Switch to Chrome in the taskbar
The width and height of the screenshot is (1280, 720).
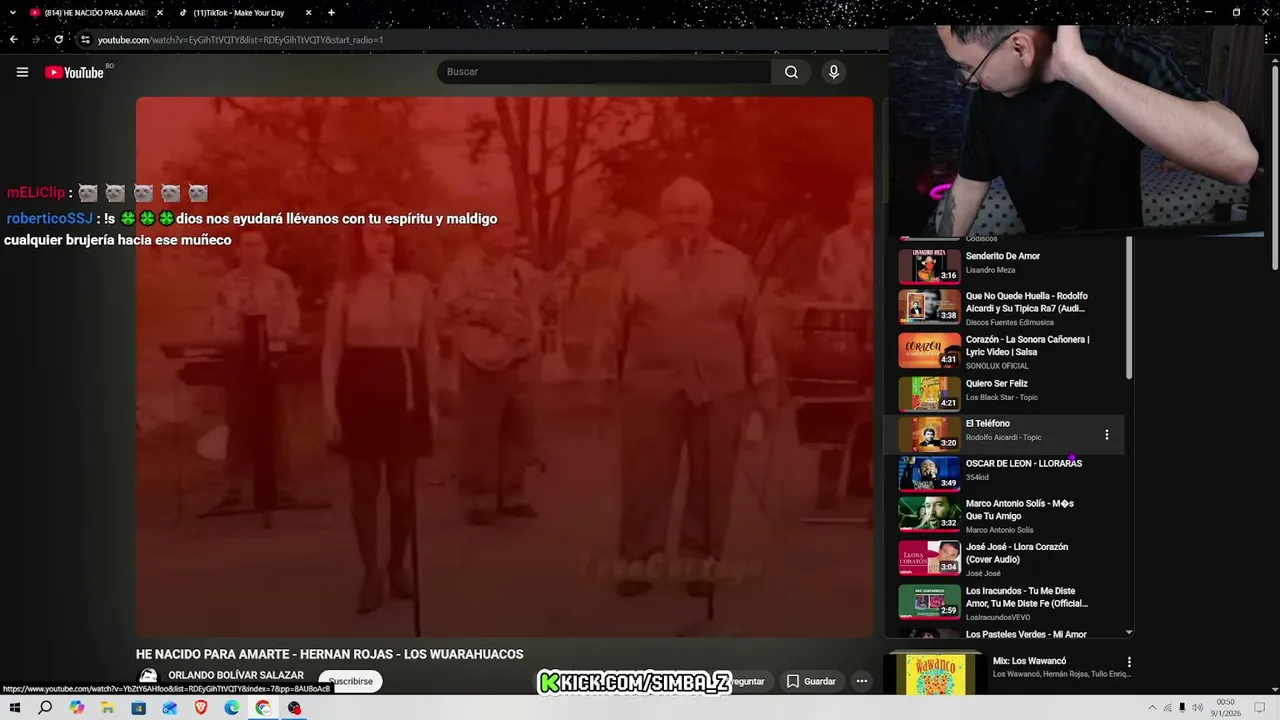[x=263, y=708]
